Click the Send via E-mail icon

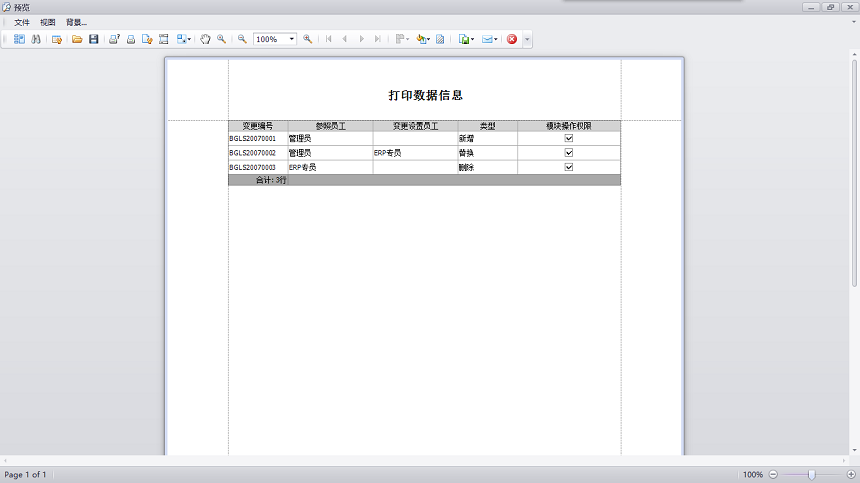[x=486, y=39]
